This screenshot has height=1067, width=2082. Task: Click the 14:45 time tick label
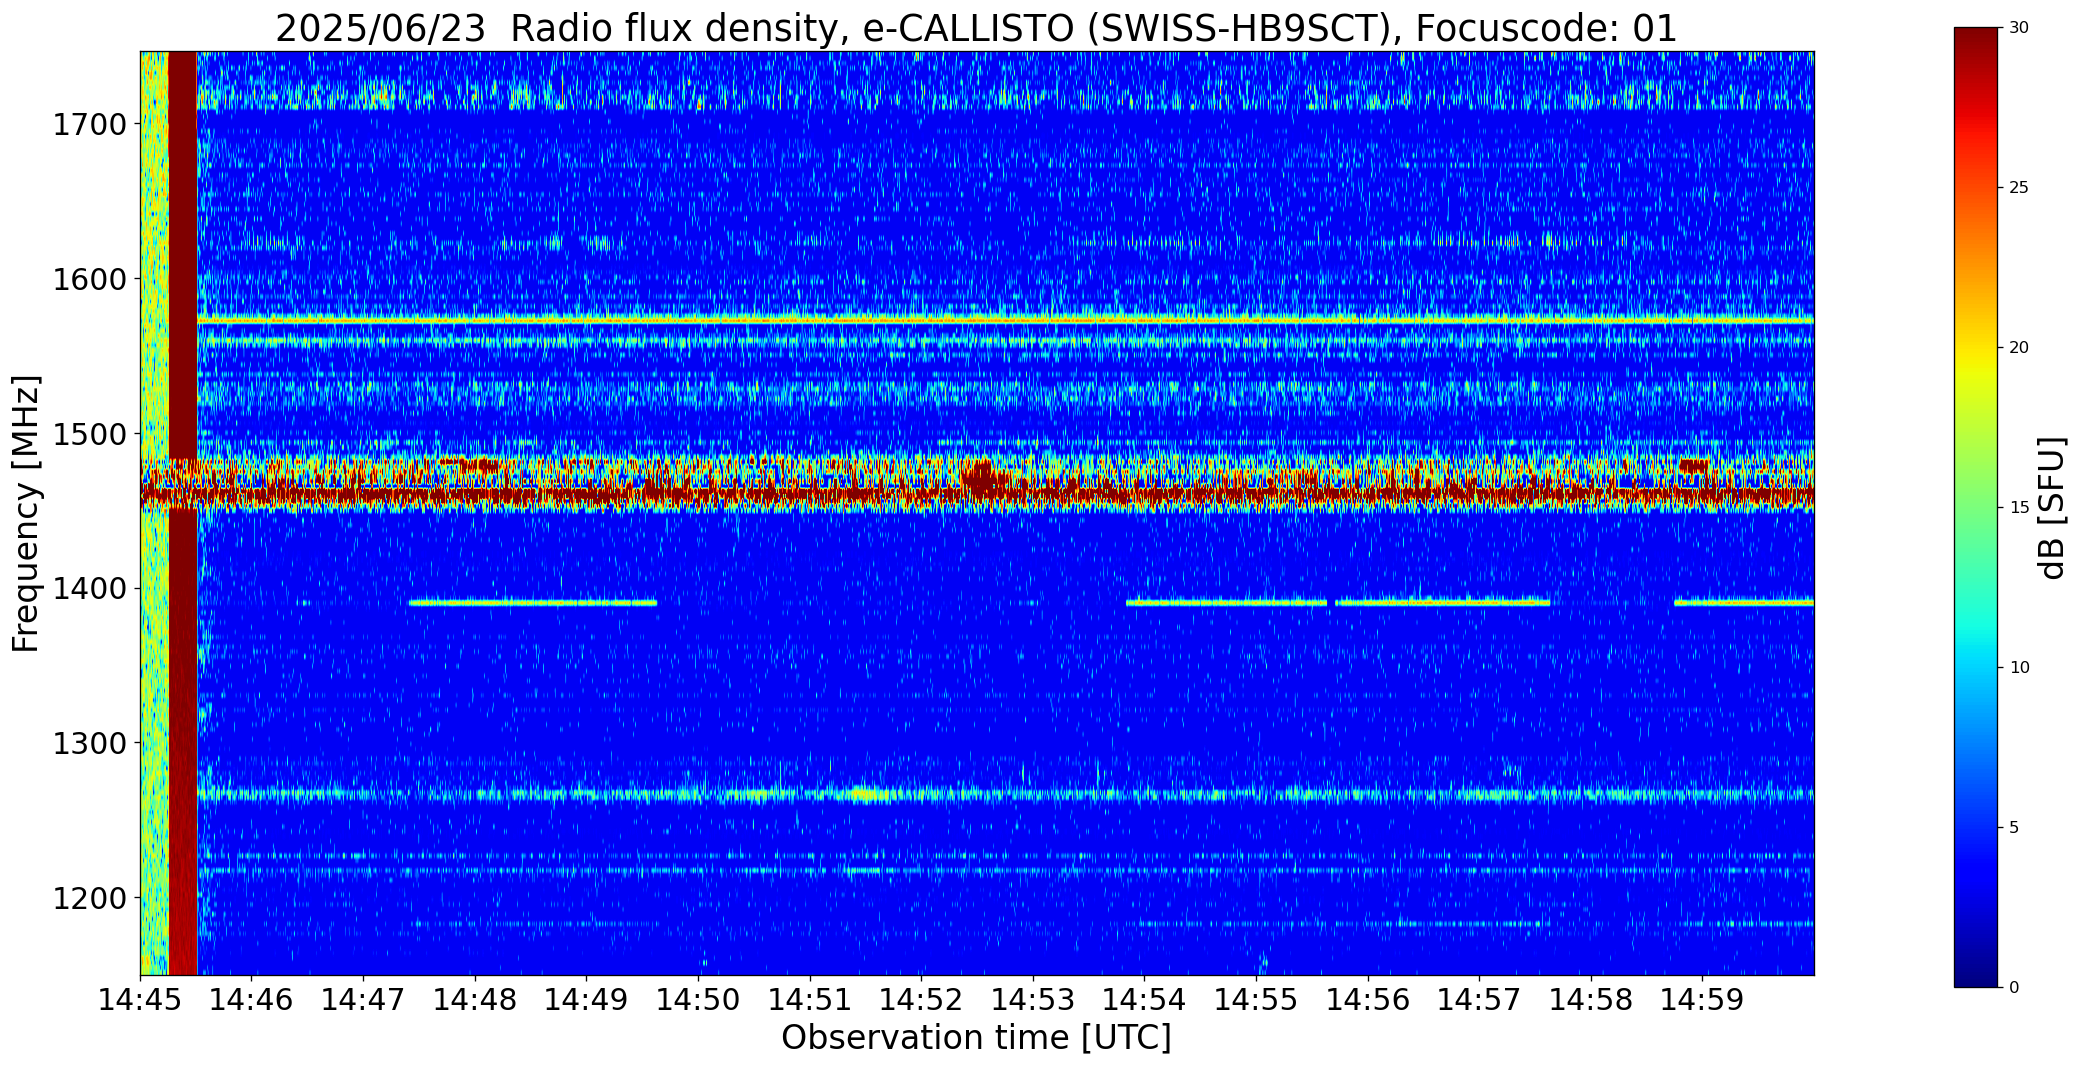click(140, 998)
